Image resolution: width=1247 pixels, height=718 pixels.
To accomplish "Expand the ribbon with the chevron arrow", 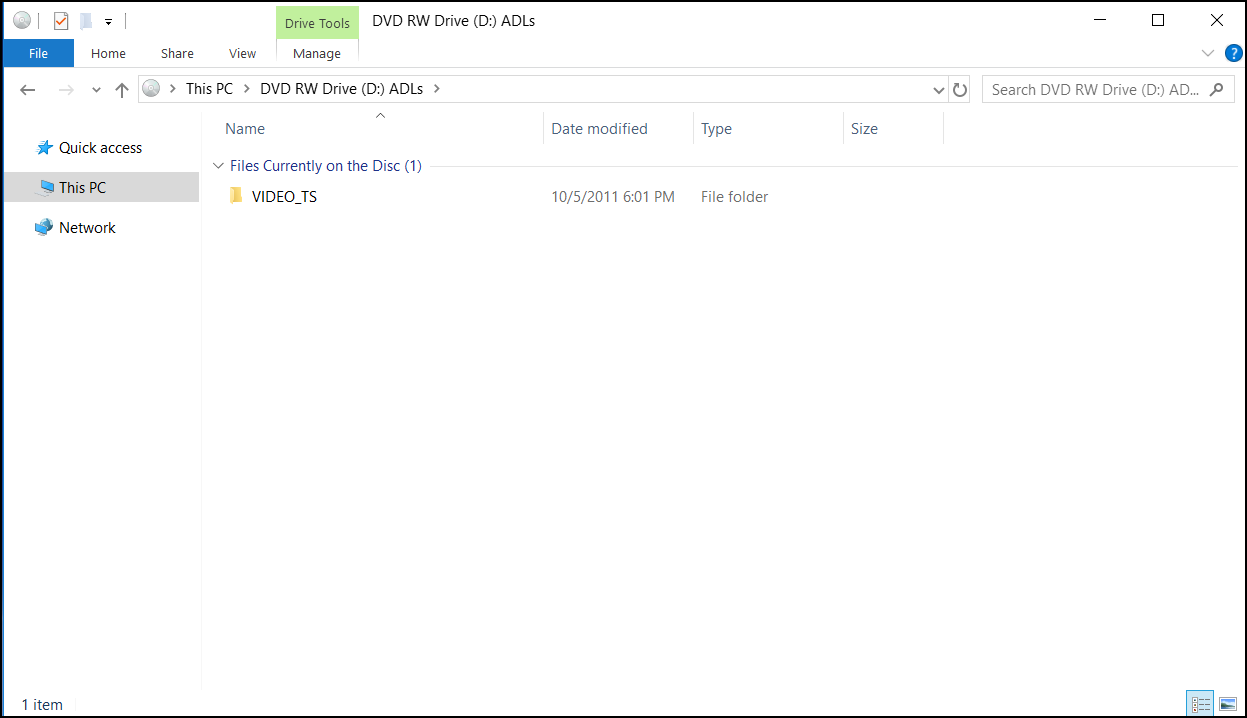I will (1208, 53).
